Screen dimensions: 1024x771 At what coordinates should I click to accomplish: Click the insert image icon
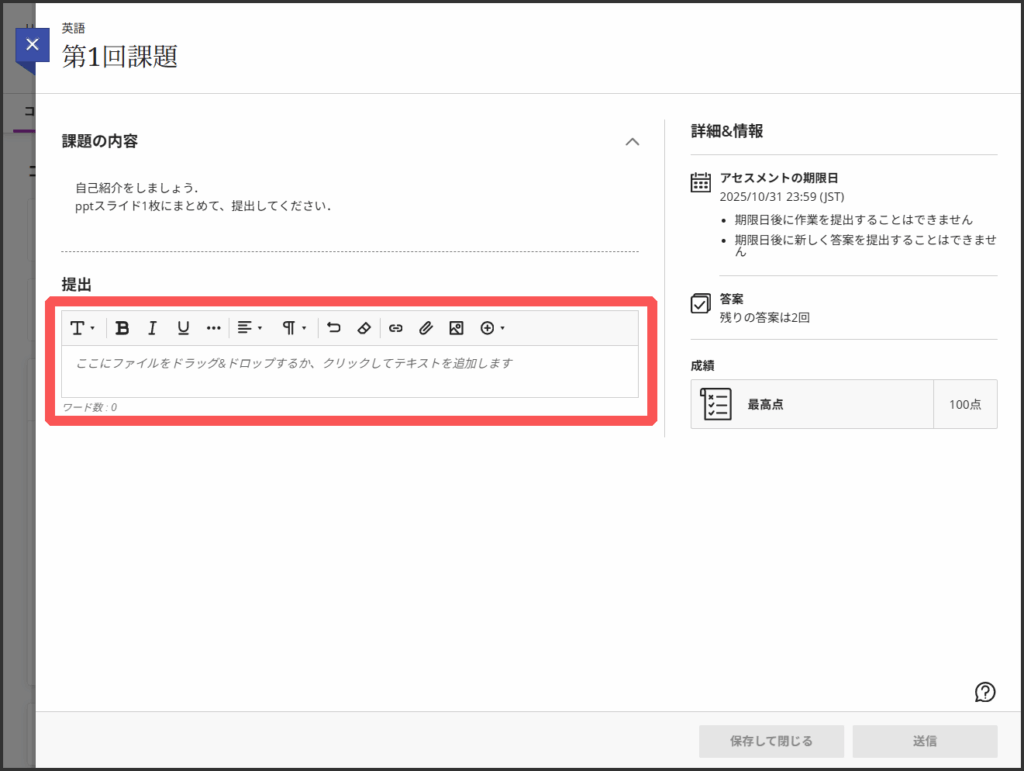pyautogui.click(x=456, y=328)
